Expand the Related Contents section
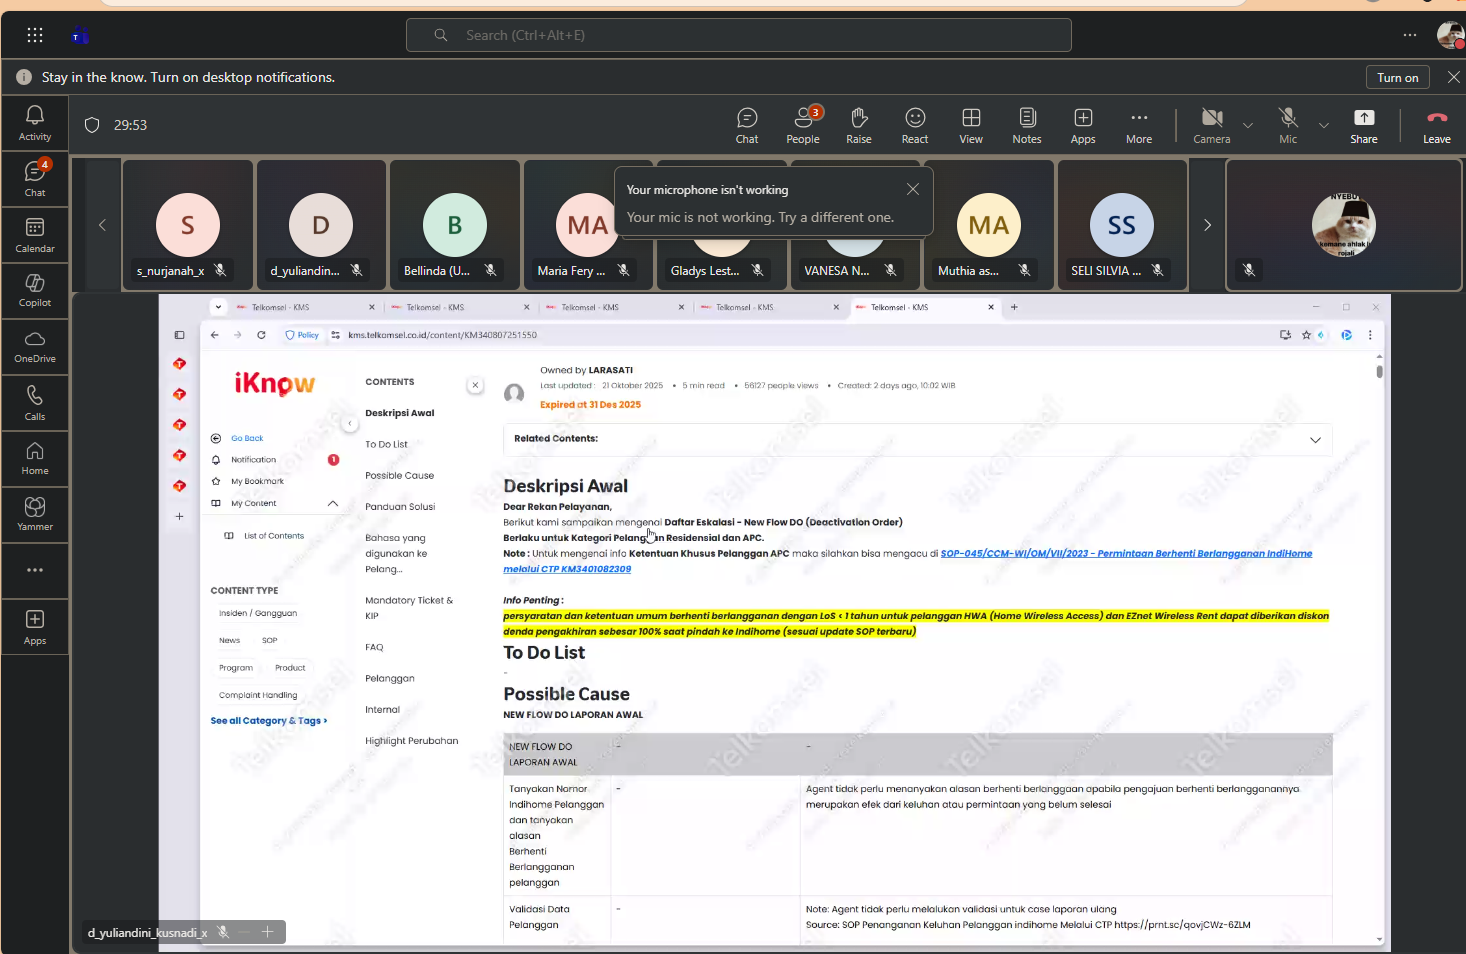The image size is (1466, 954). [1315, 439]
